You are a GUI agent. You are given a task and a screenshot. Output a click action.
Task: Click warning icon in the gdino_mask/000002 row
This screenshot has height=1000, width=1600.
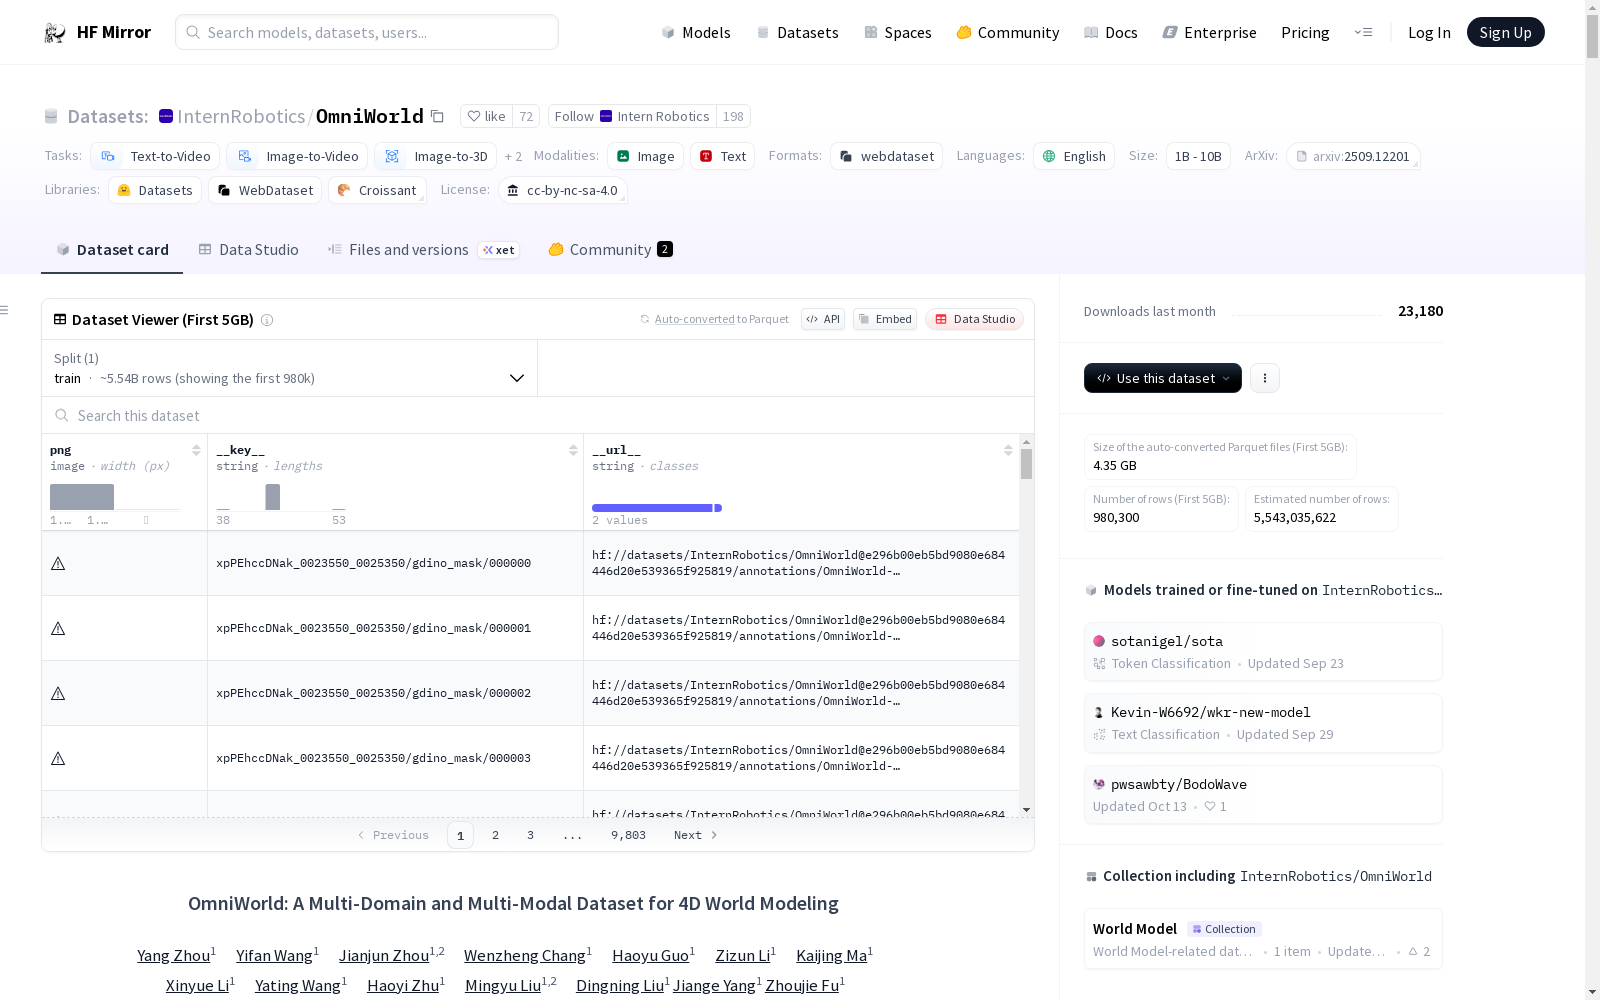pyautogui.click(x=58, y=693)
